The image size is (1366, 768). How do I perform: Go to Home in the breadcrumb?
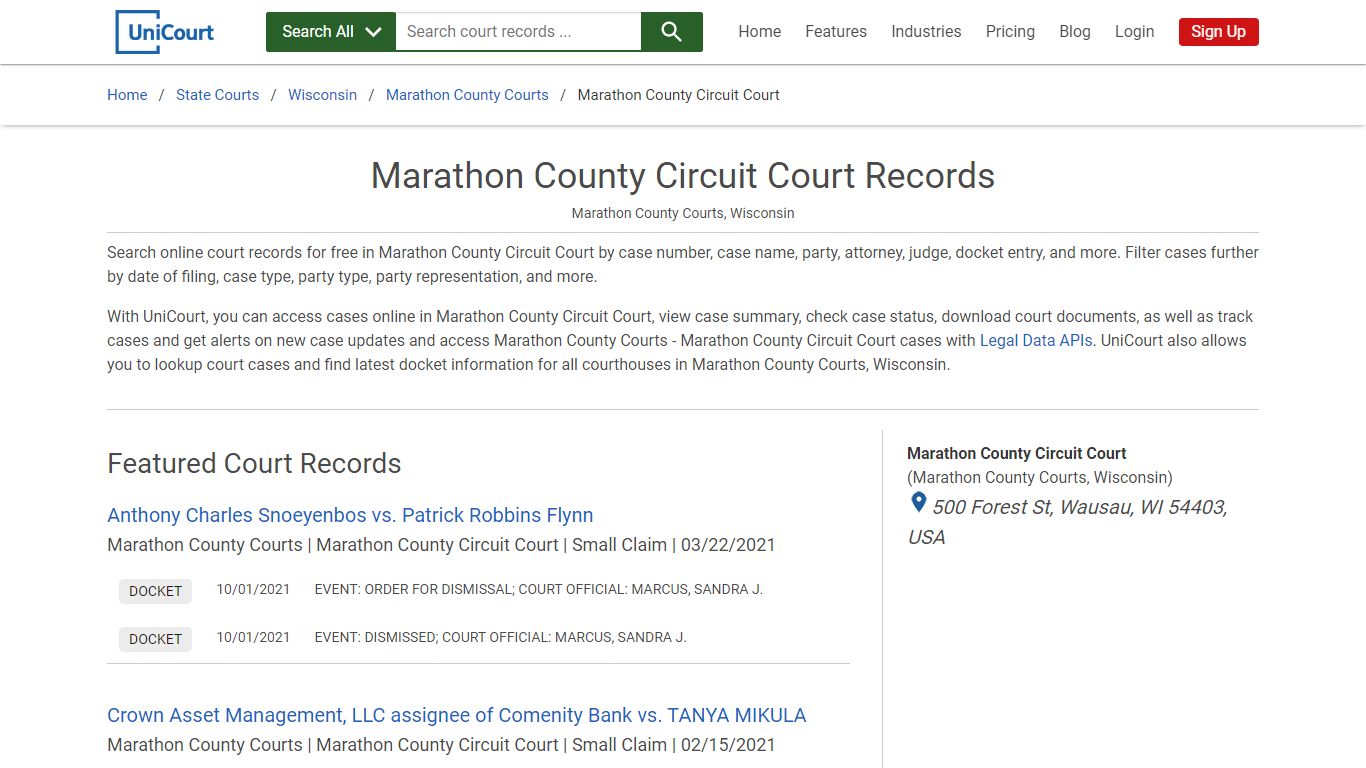(x=127, y=95)
